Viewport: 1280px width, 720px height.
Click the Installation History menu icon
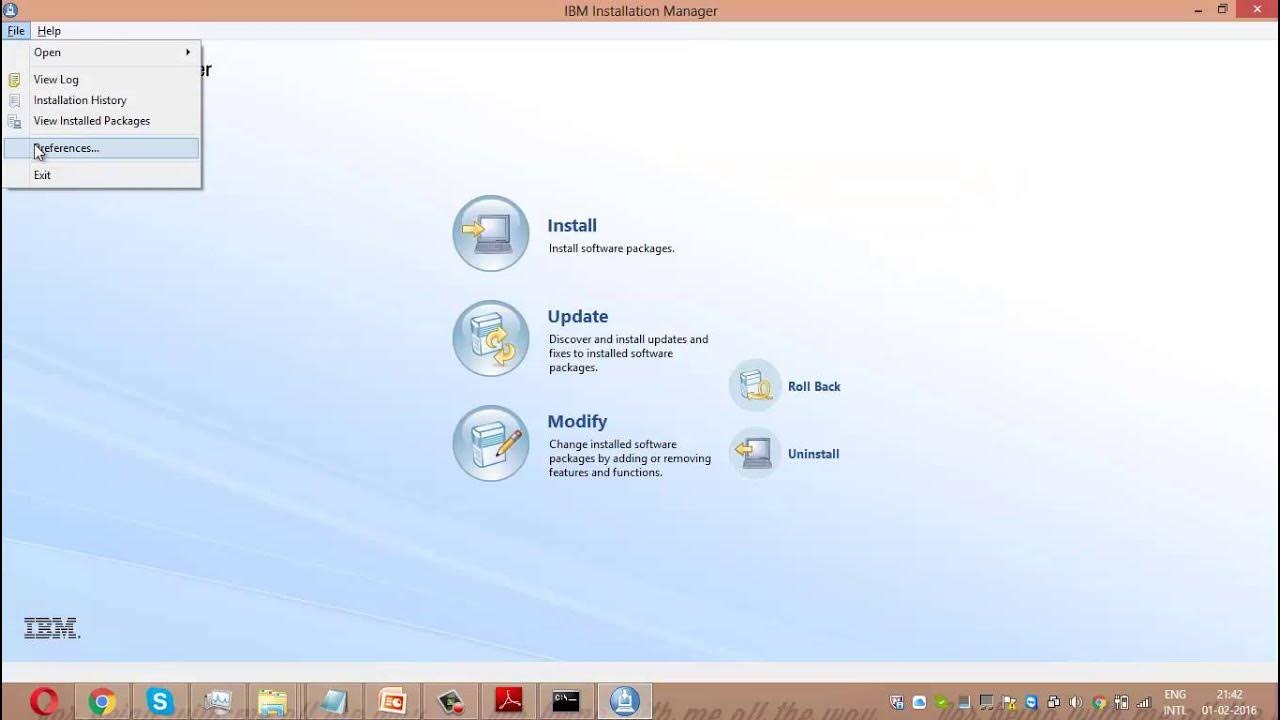coord(14,100)
